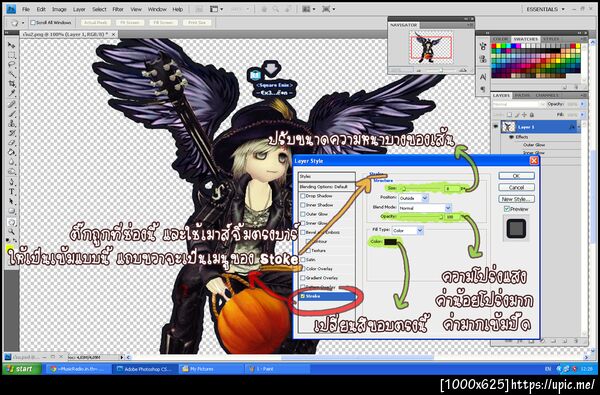Click the Actual Pixels button
This screenshot has width=600, height=395.
[96, 23]
